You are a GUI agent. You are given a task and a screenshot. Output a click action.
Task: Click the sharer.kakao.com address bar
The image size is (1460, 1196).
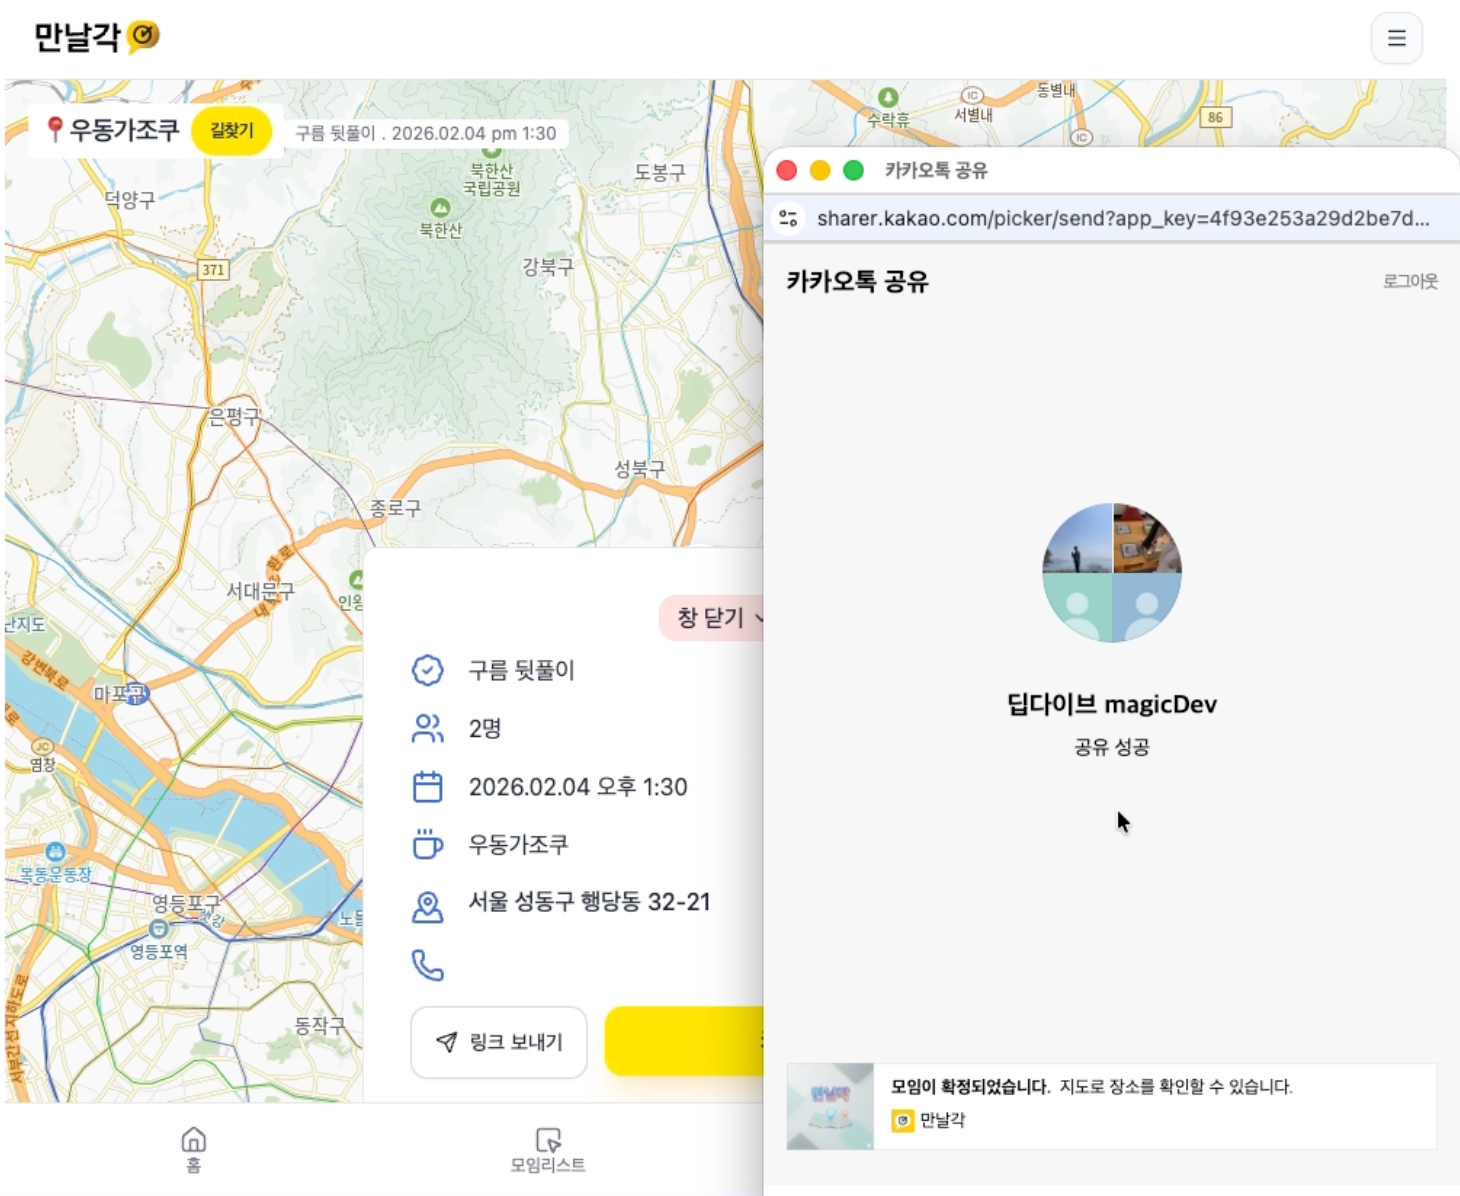[x=1123, y=218]
